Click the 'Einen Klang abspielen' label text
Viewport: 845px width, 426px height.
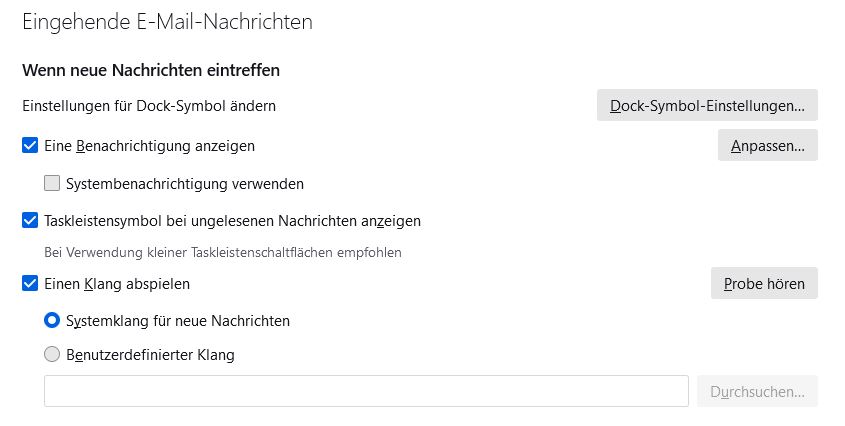pyautogui.click(x=118, y=284)
